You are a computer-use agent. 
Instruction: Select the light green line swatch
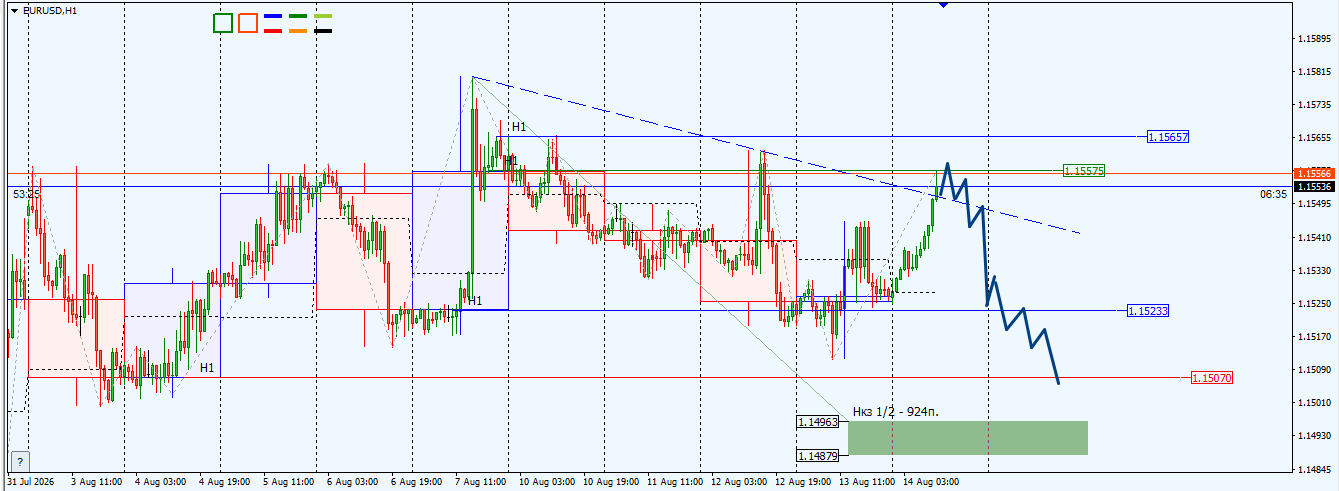(323, 17)
